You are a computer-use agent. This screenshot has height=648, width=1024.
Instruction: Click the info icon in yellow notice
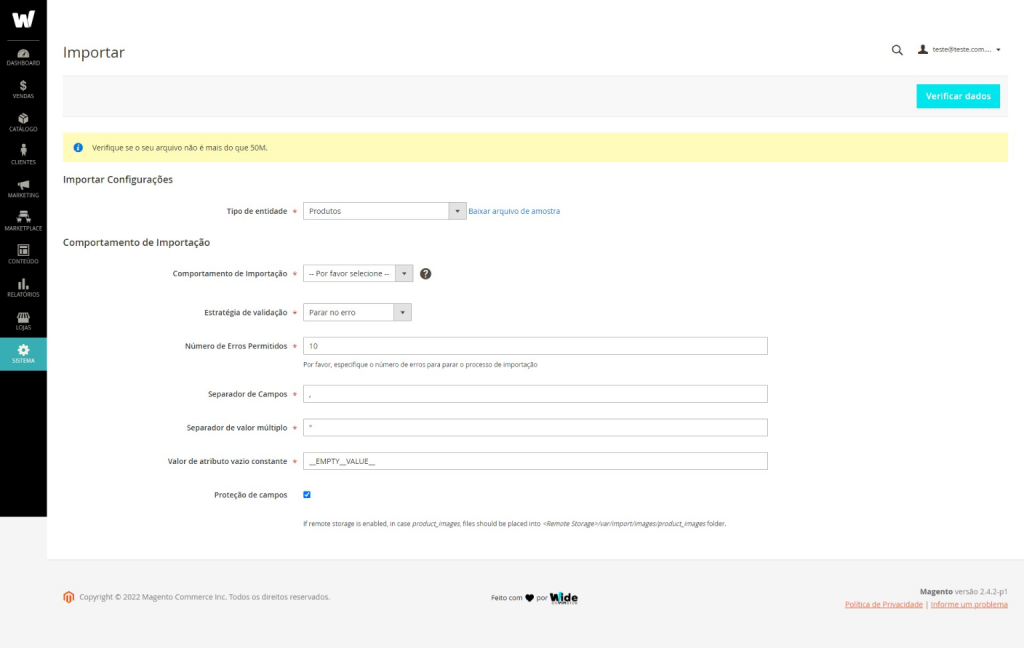(78, 148)
